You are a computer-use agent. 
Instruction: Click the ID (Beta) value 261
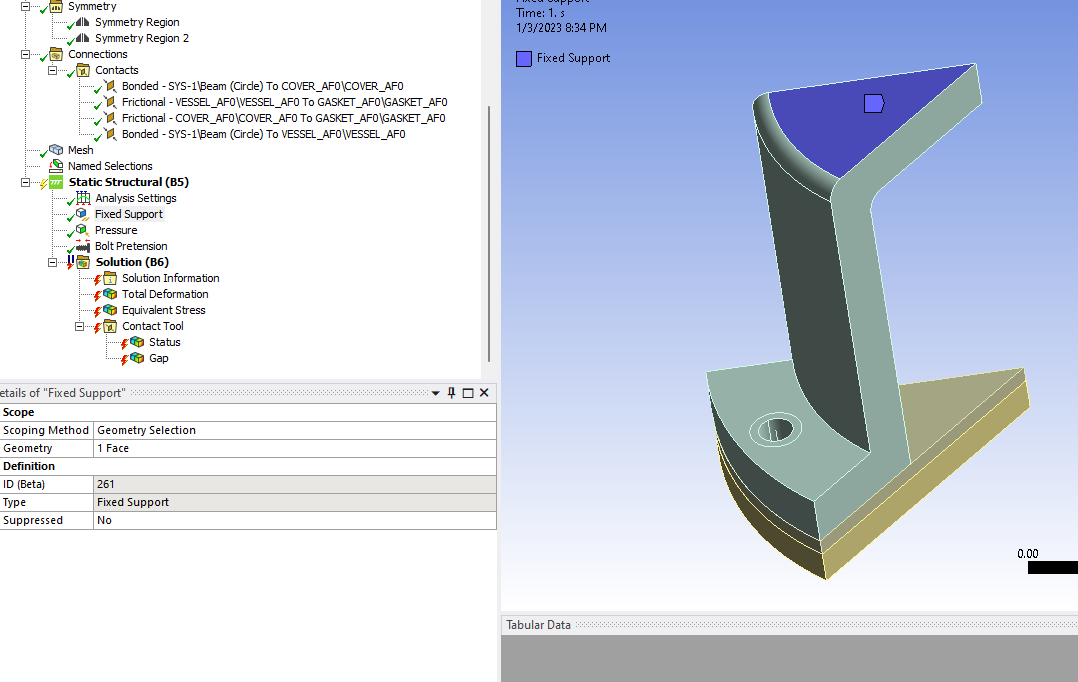pyautogui.click(x=294, y=484)
